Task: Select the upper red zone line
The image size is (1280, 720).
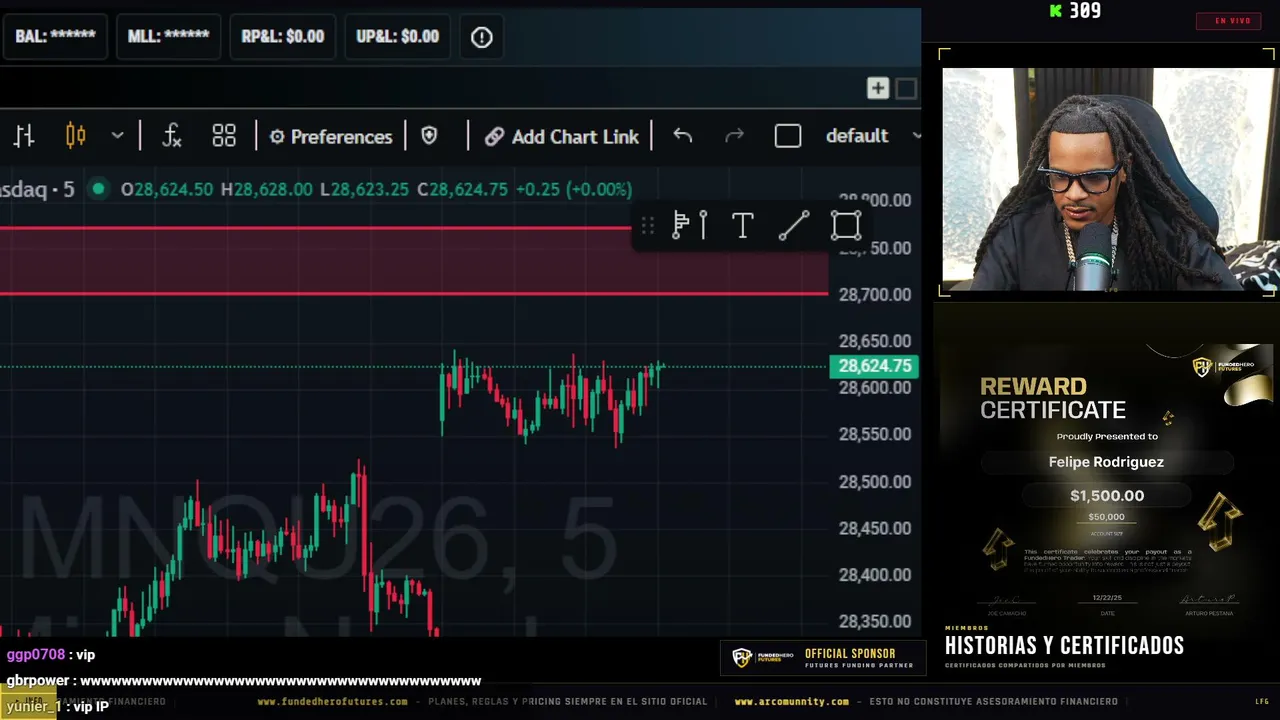Action: (315, 228)
